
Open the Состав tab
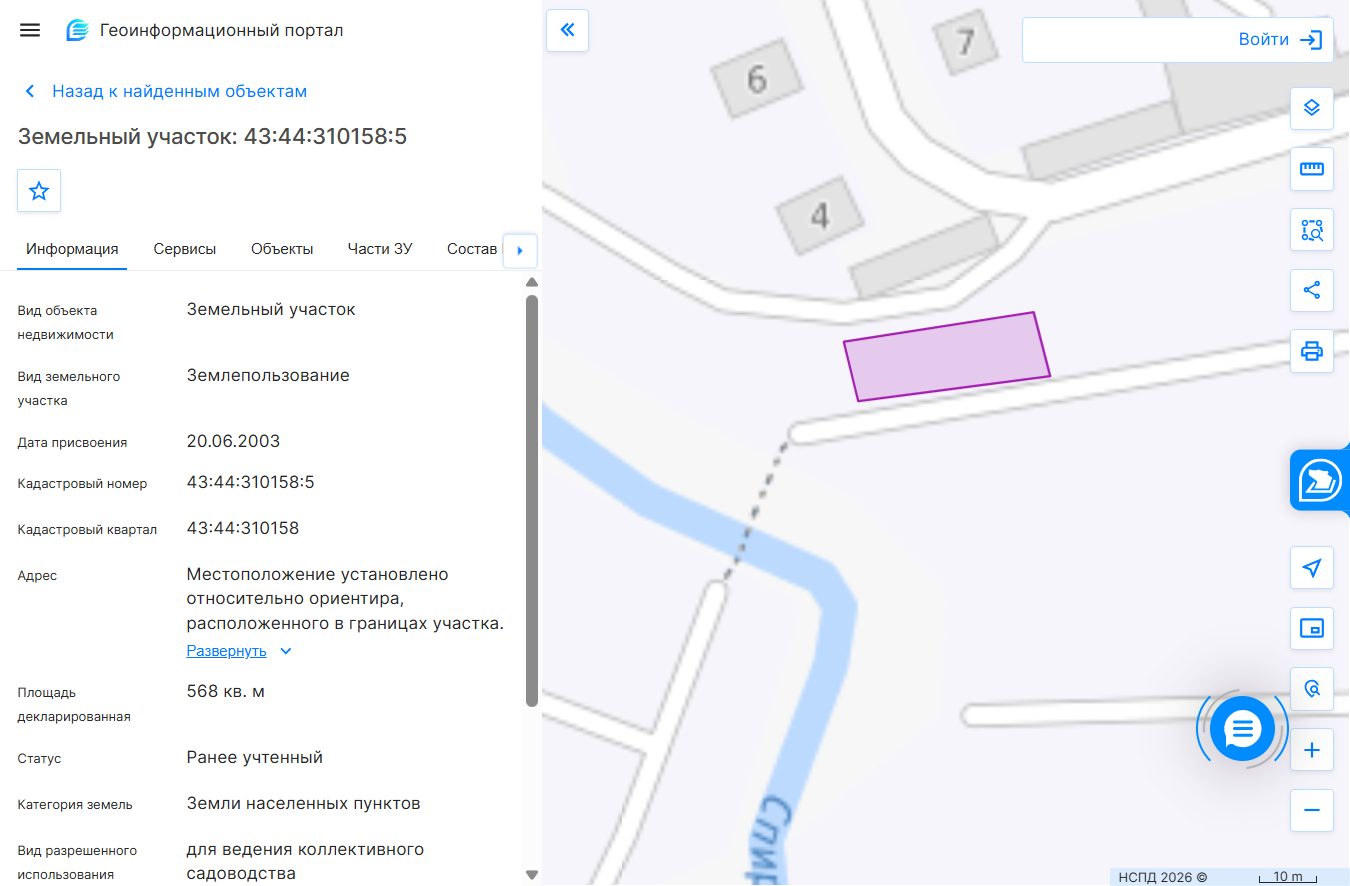pyautogui.click(x=472, y=249)
